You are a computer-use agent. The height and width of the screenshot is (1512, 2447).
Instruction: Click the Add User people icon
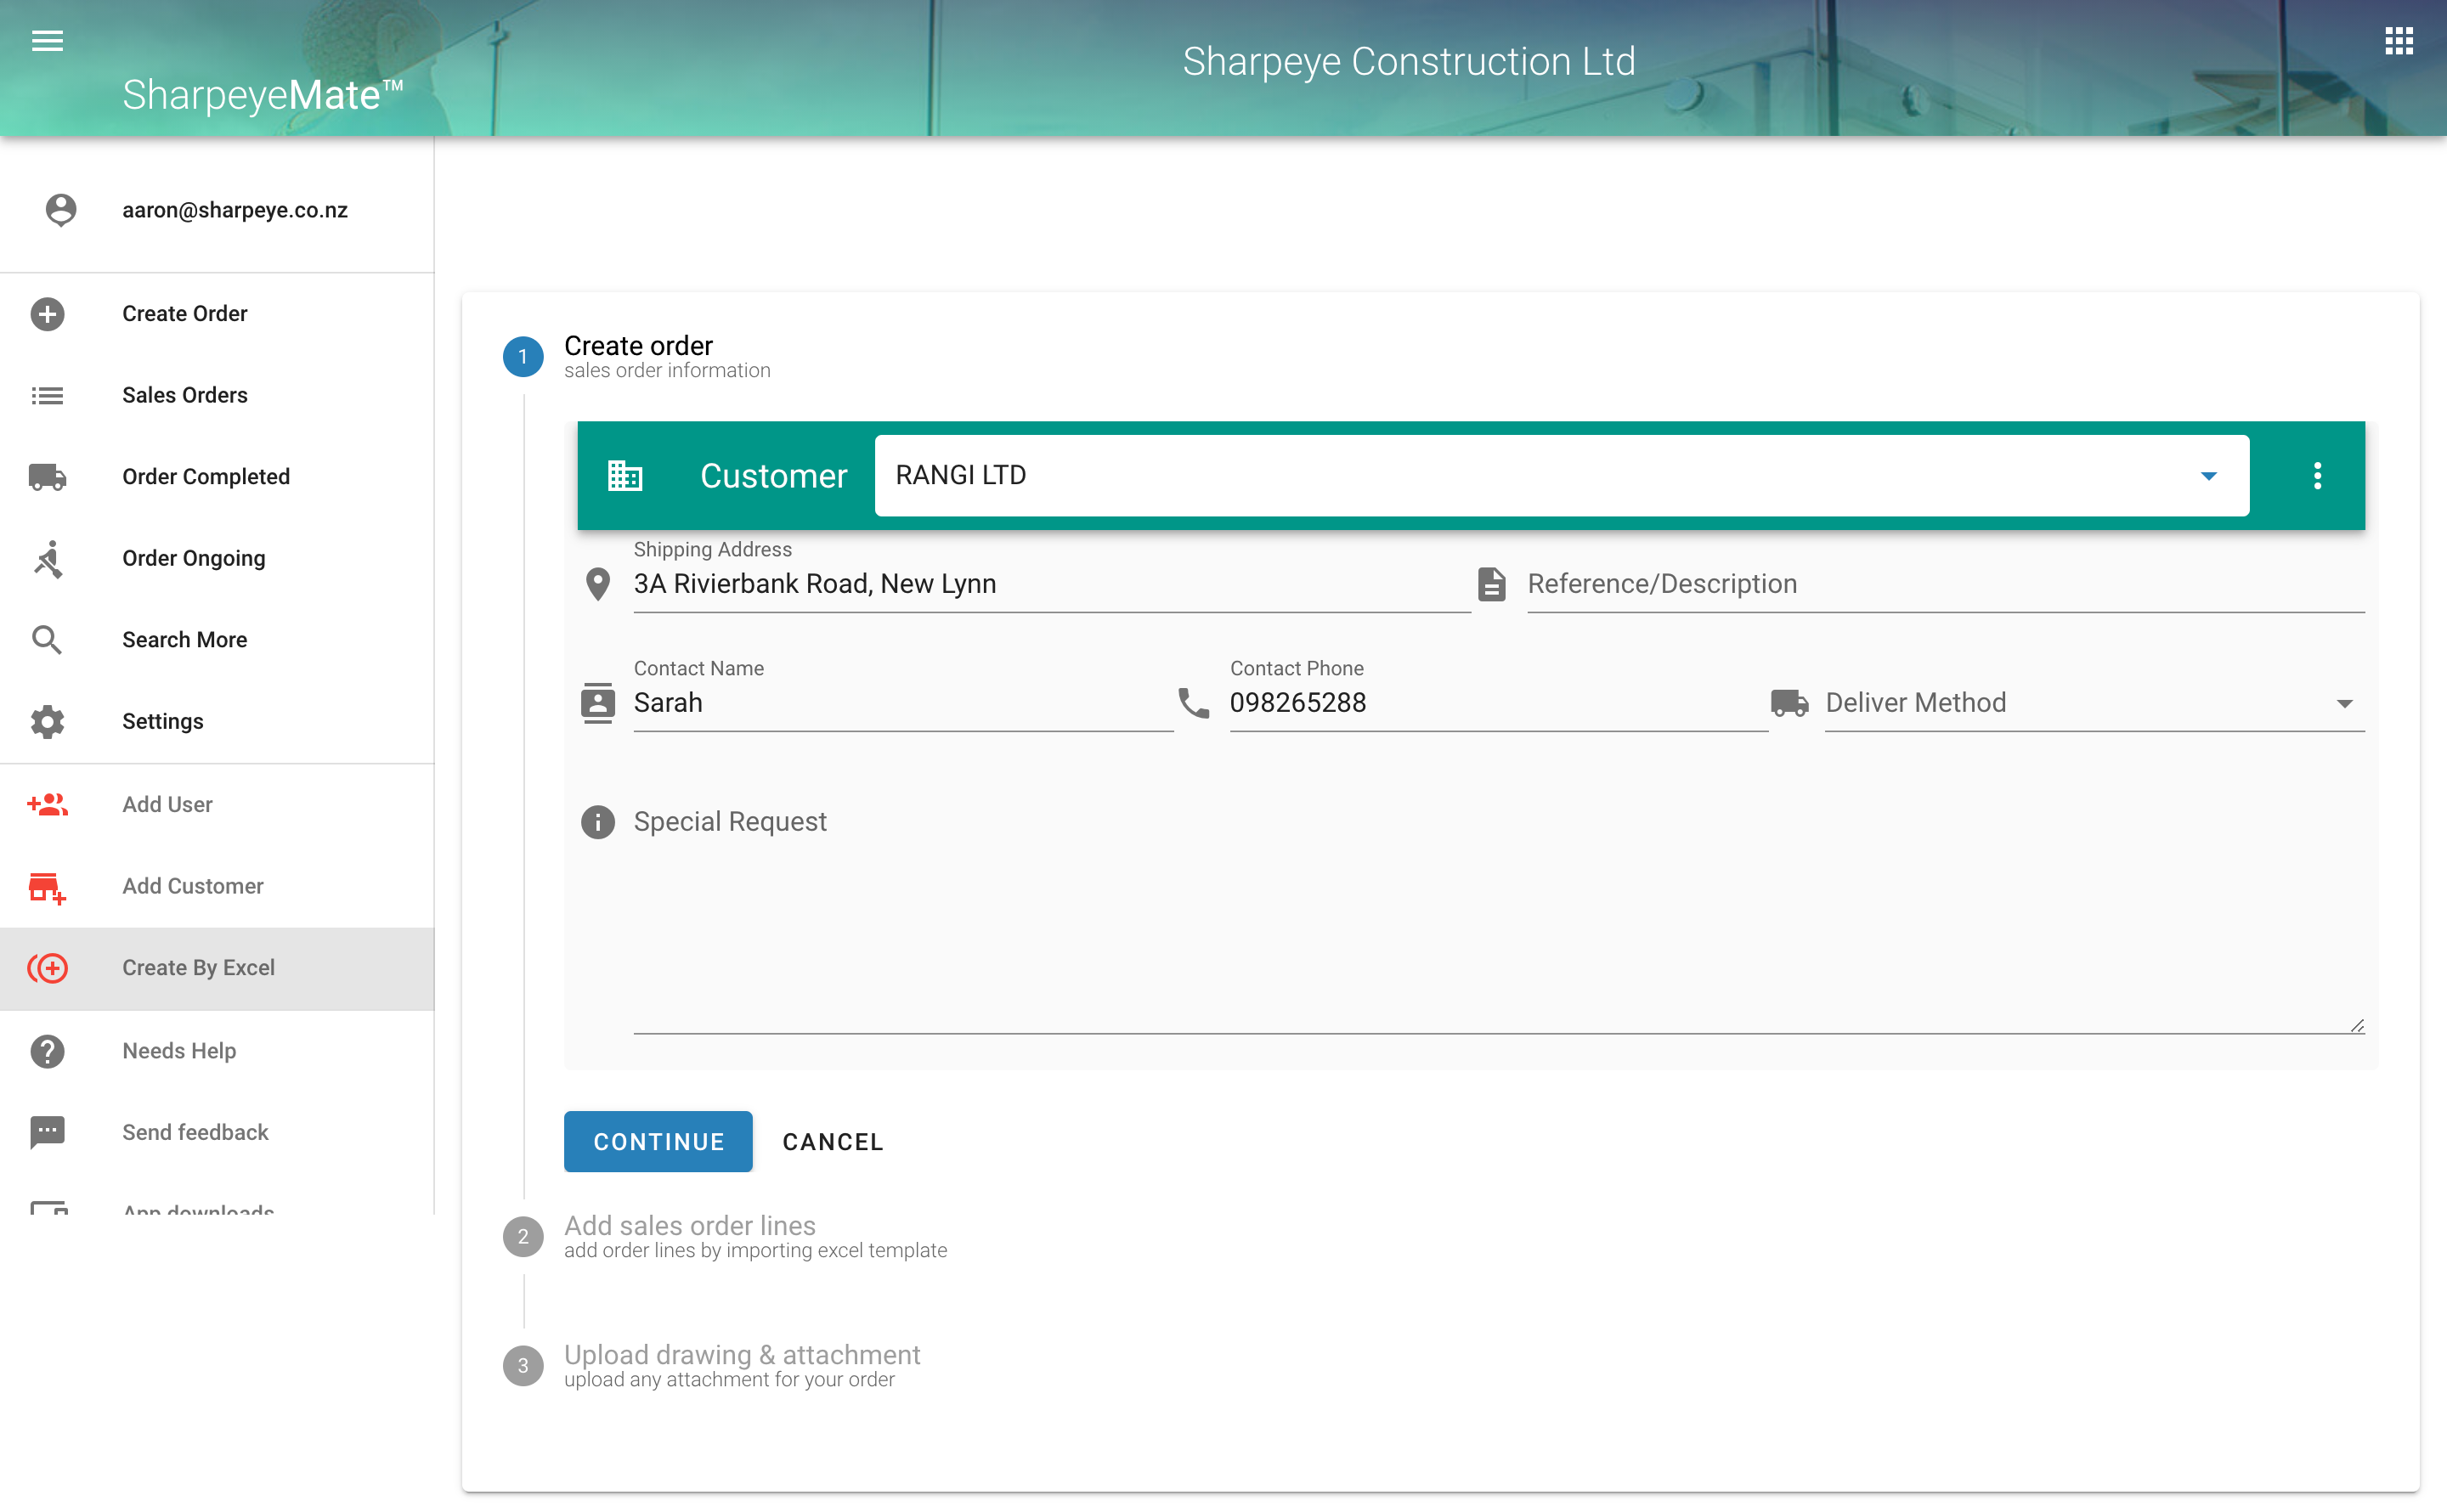47,805
